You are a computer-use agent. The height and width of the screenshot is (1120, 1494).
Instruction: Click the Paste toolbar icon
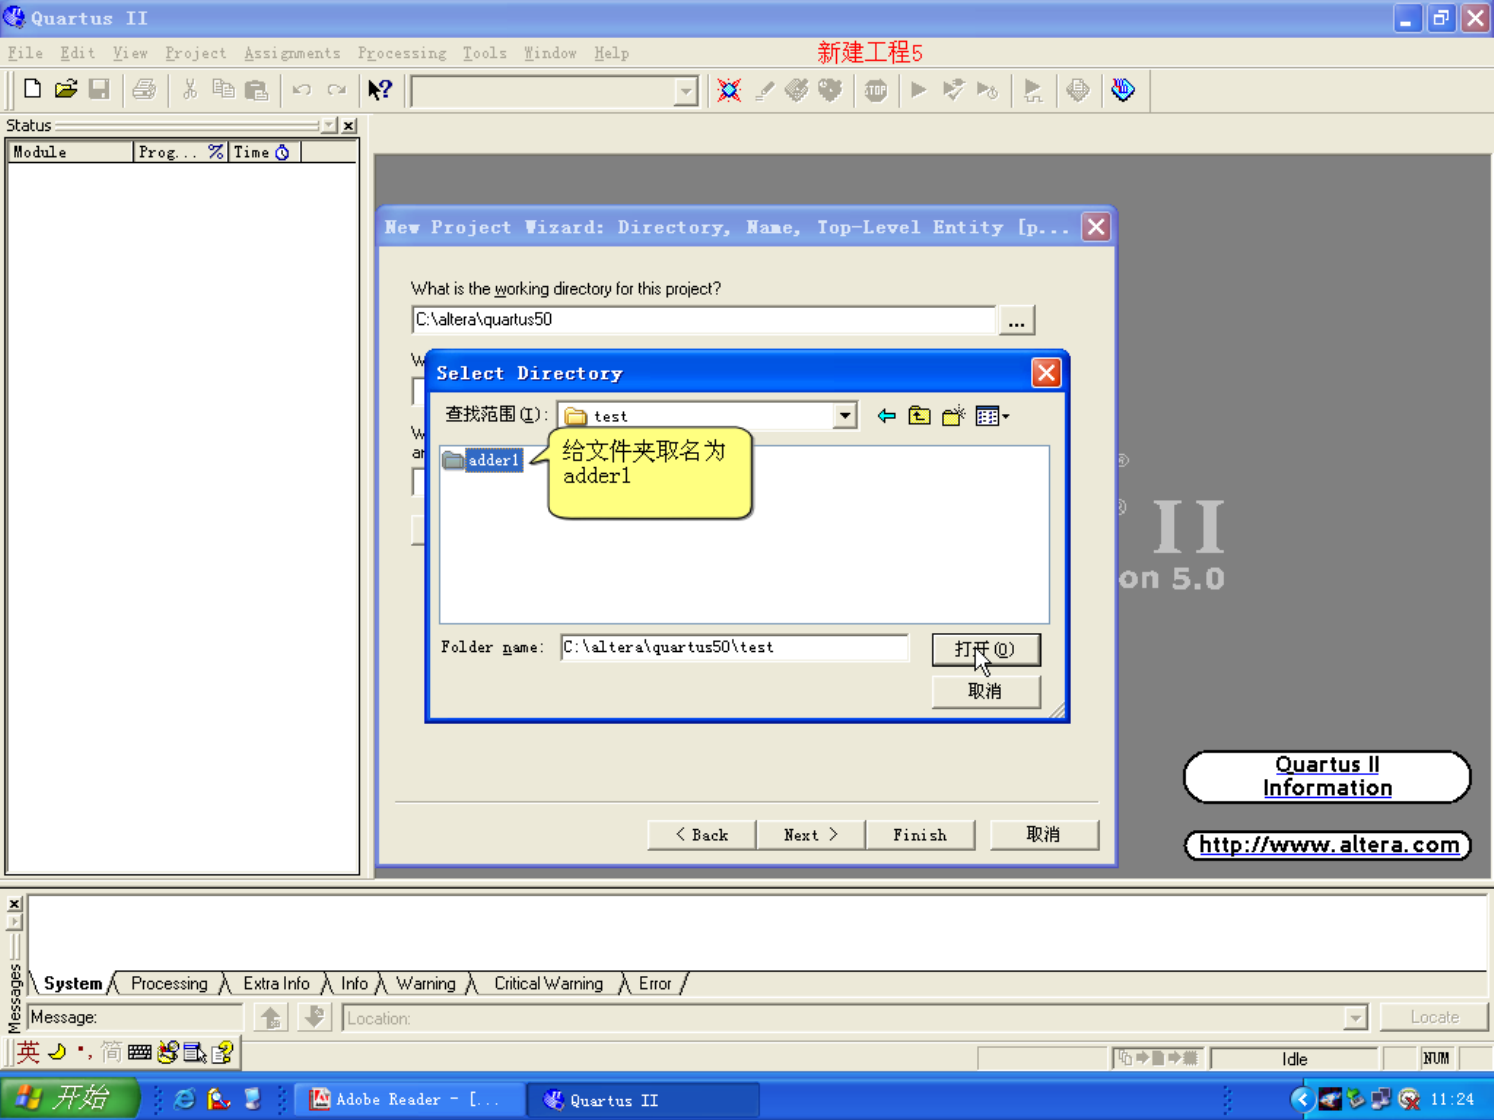(x=257, y=89)
